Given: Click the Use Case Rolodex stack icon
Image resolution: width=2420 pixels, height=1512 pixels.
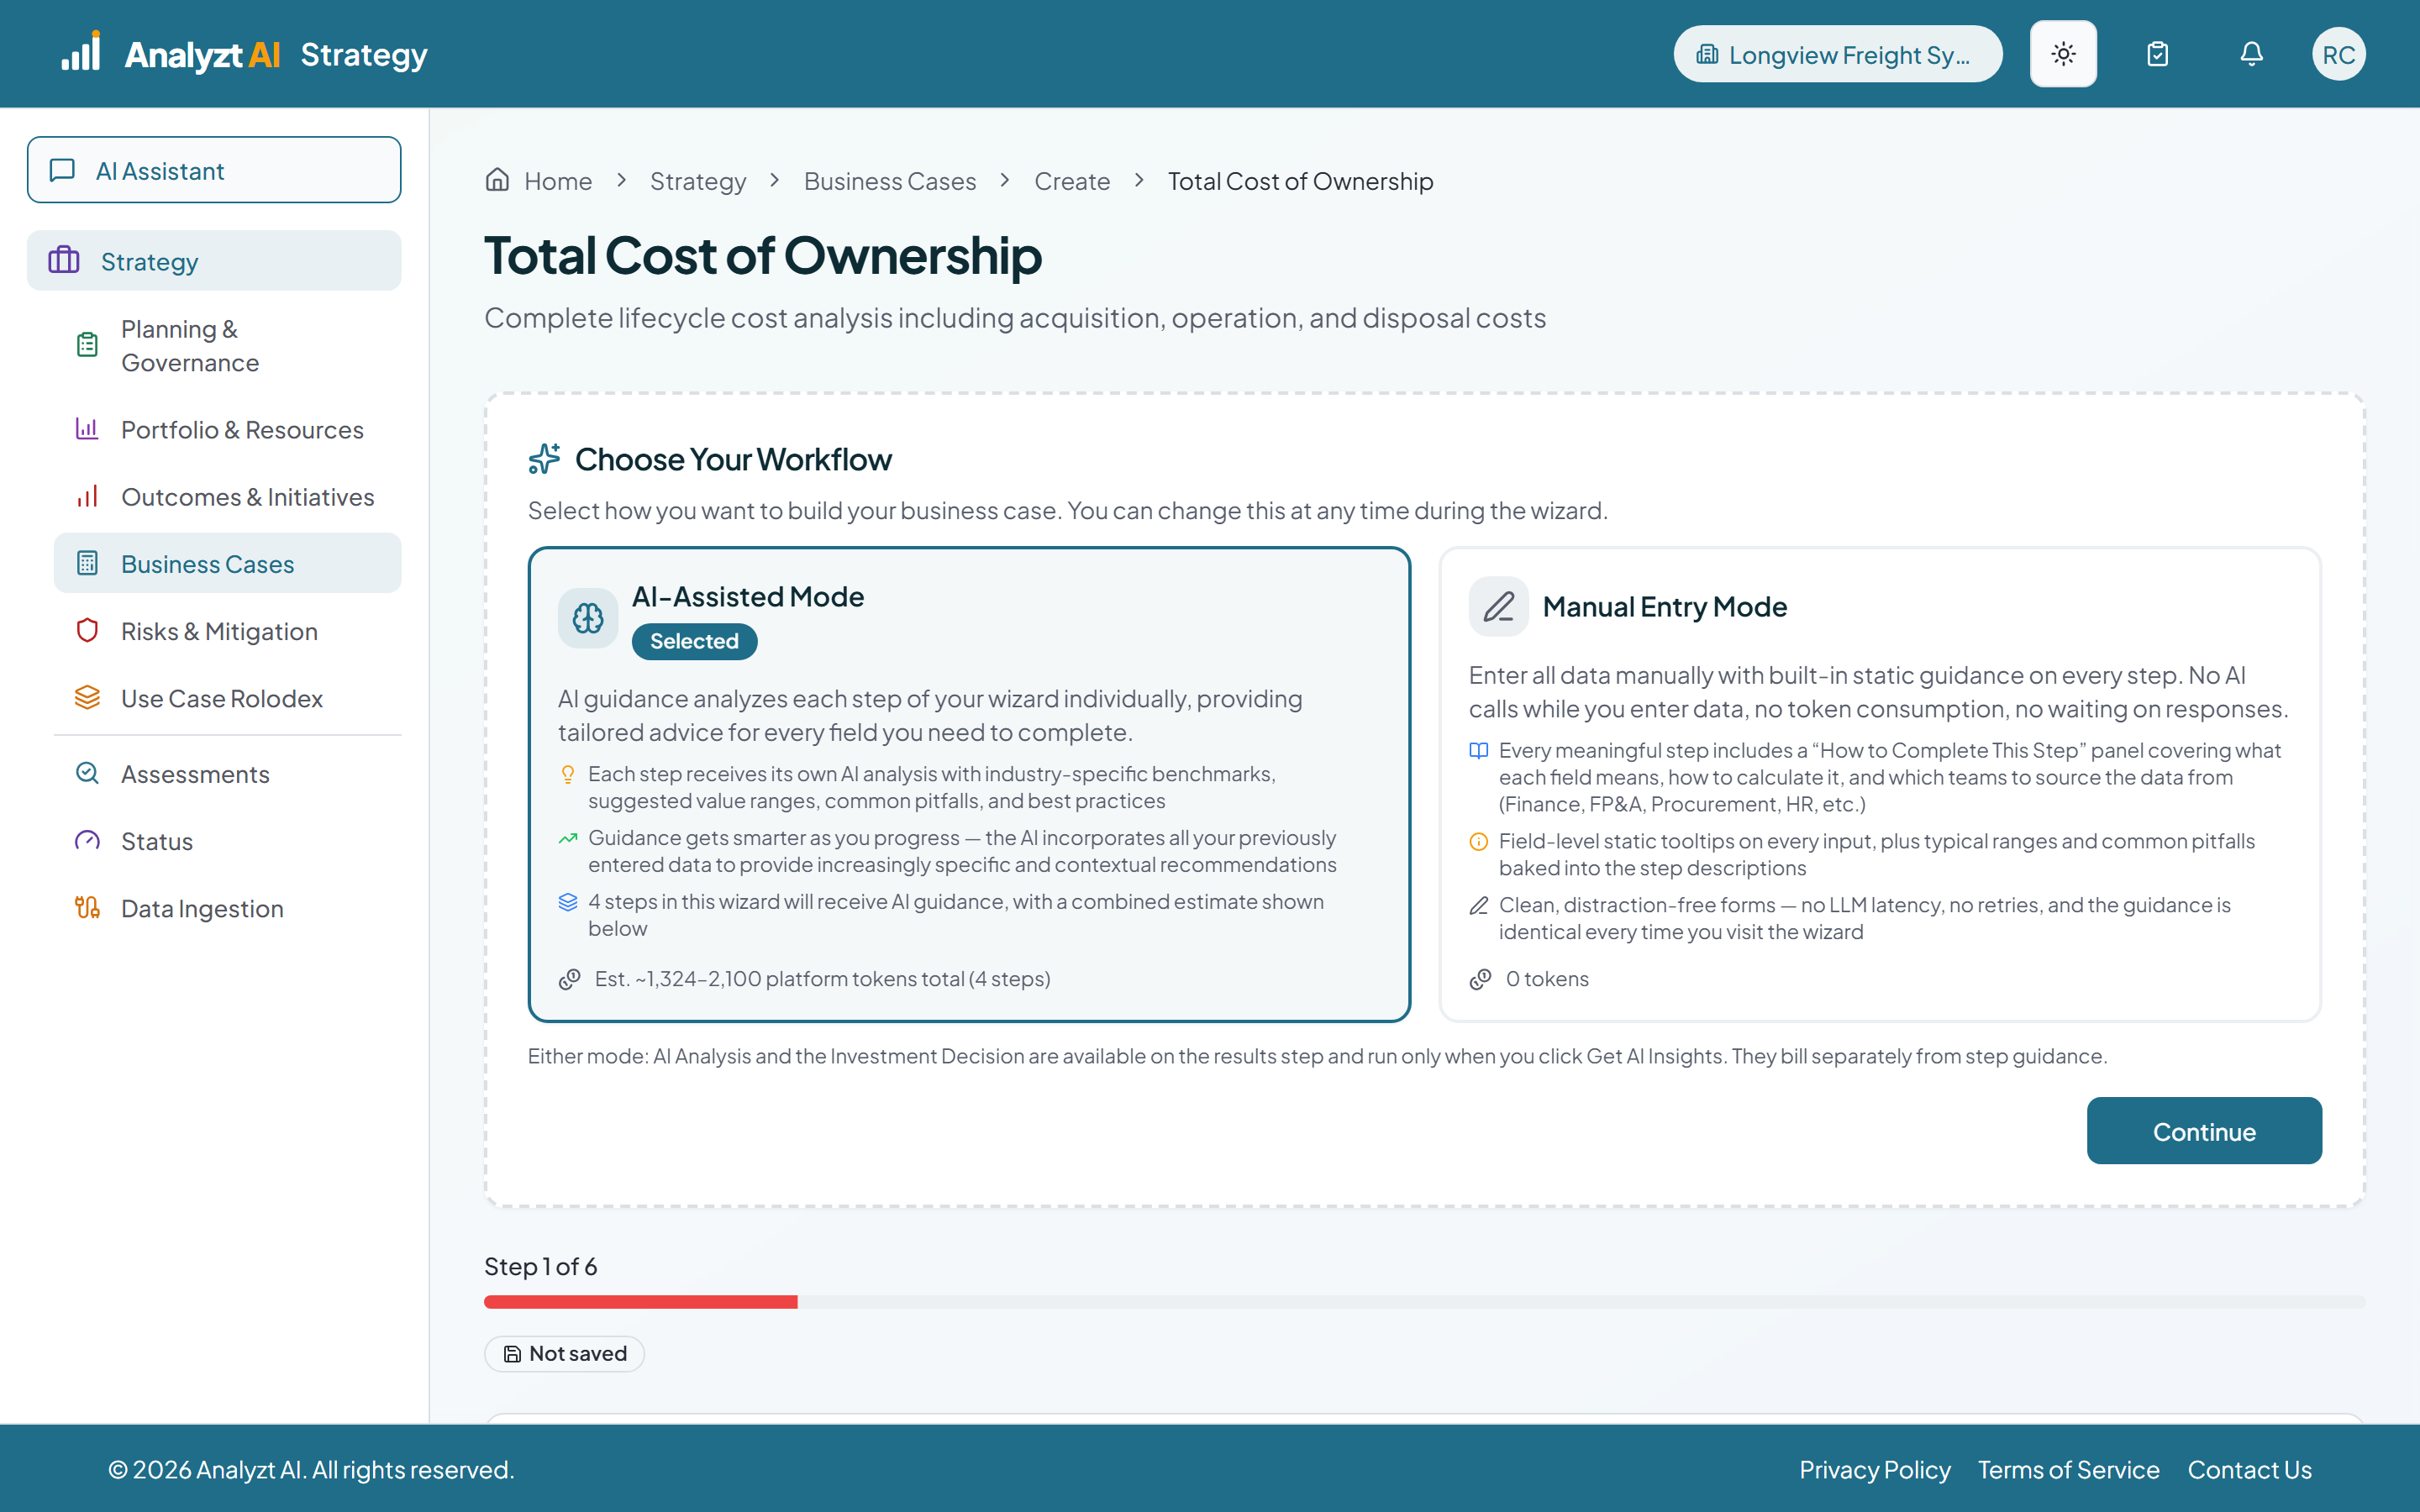Looking at the screenshot, I should coord(87,697).
